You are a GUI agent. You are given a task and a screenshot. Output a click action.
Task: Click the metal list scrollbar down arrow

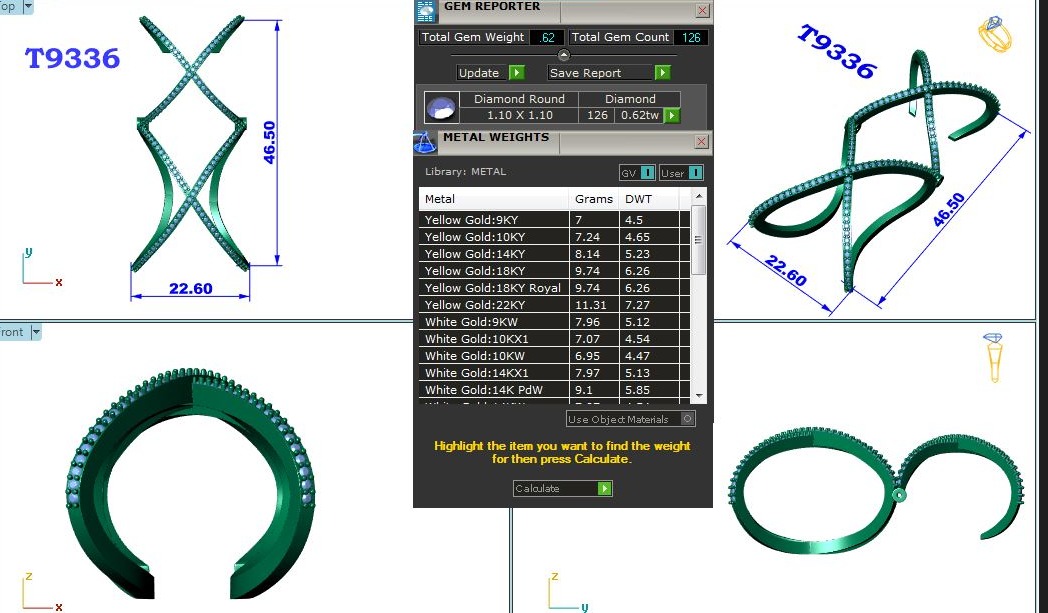coord(699,396)
